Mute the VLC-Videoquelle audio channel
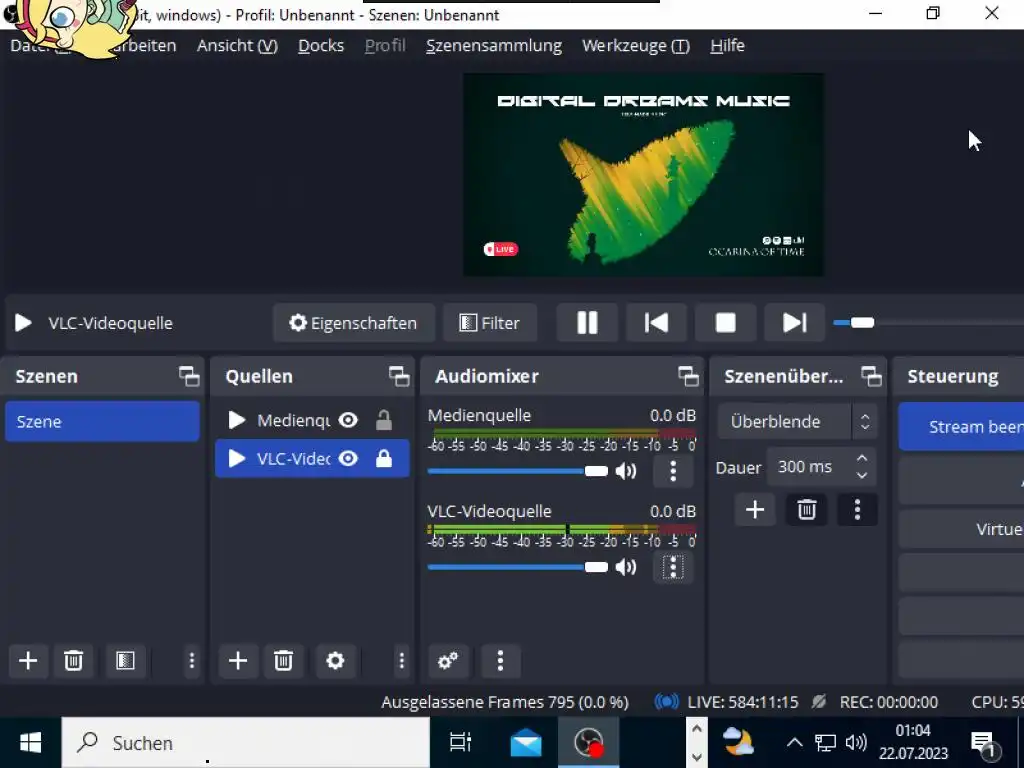 click(x=626, y=567)
